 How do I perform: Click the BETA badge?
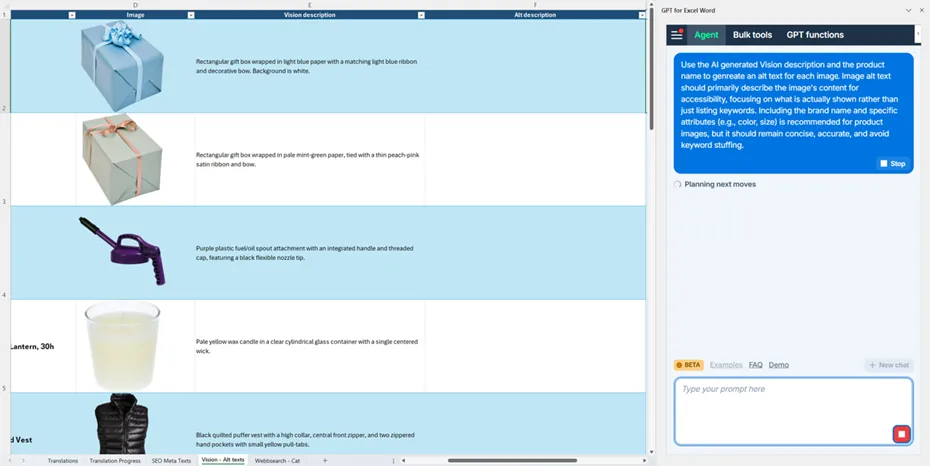coord(688,365)
